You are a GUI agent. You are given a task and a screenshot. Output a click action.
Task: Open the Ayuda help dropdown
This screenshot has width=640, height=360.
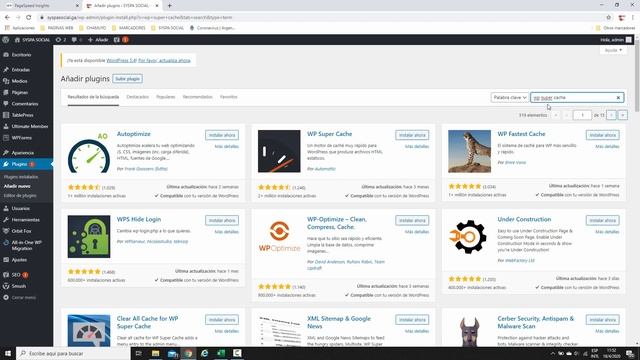613,50
